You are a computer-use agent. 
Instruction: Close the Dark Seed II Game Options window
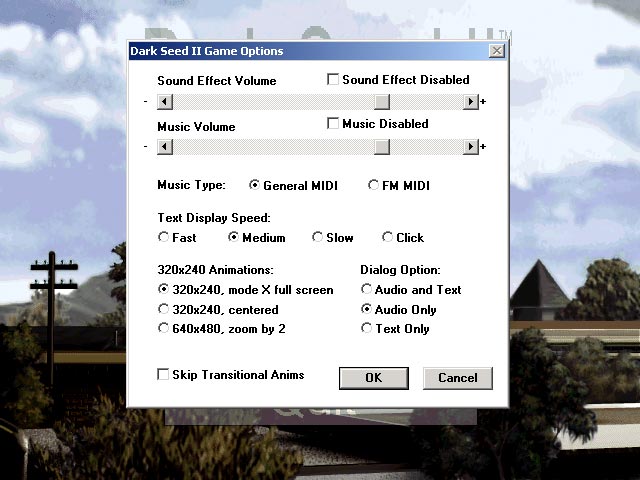[497, 51]
